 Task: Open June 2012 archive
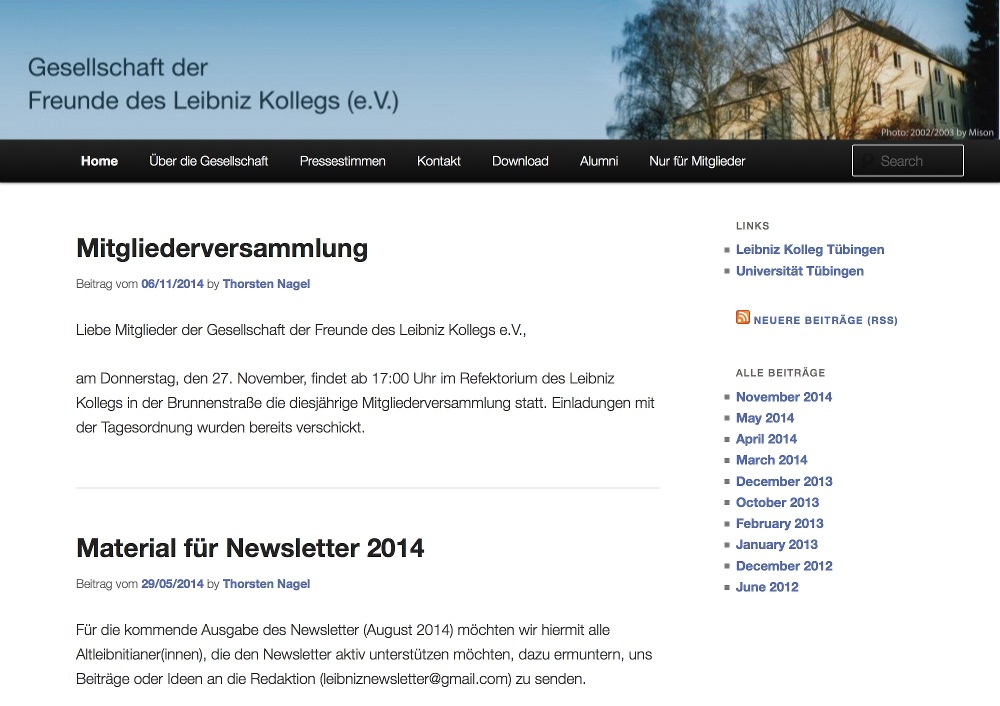767,587
